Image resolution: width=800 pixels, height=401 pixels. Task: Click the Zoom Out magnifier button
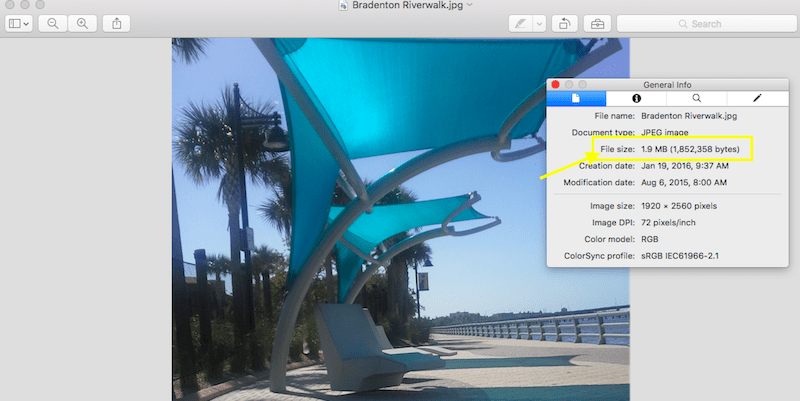pos(53,23)
